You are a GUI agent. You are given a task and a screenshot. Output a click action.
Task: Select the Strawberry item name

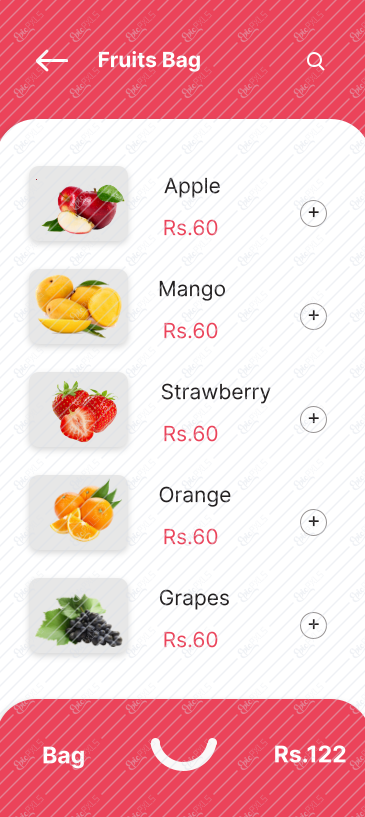[x=216, y=392]
